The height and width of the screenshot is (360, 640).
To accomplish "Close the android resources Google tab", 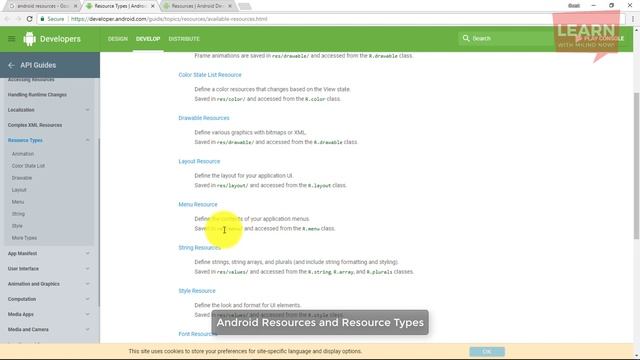I will [x=76, y=6].
